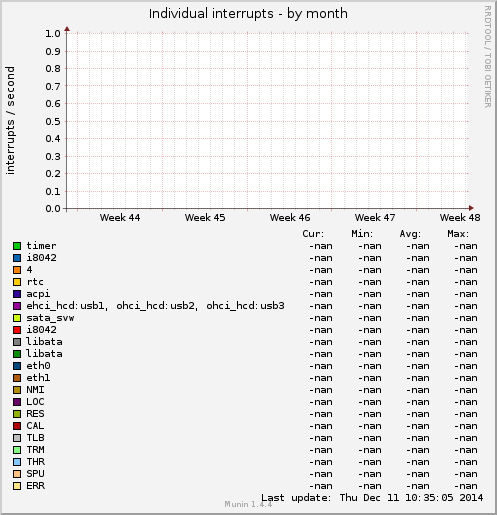Click the 'eth1' legend label
This screenshot has width=497, height=515.
(x=38, y=378)
